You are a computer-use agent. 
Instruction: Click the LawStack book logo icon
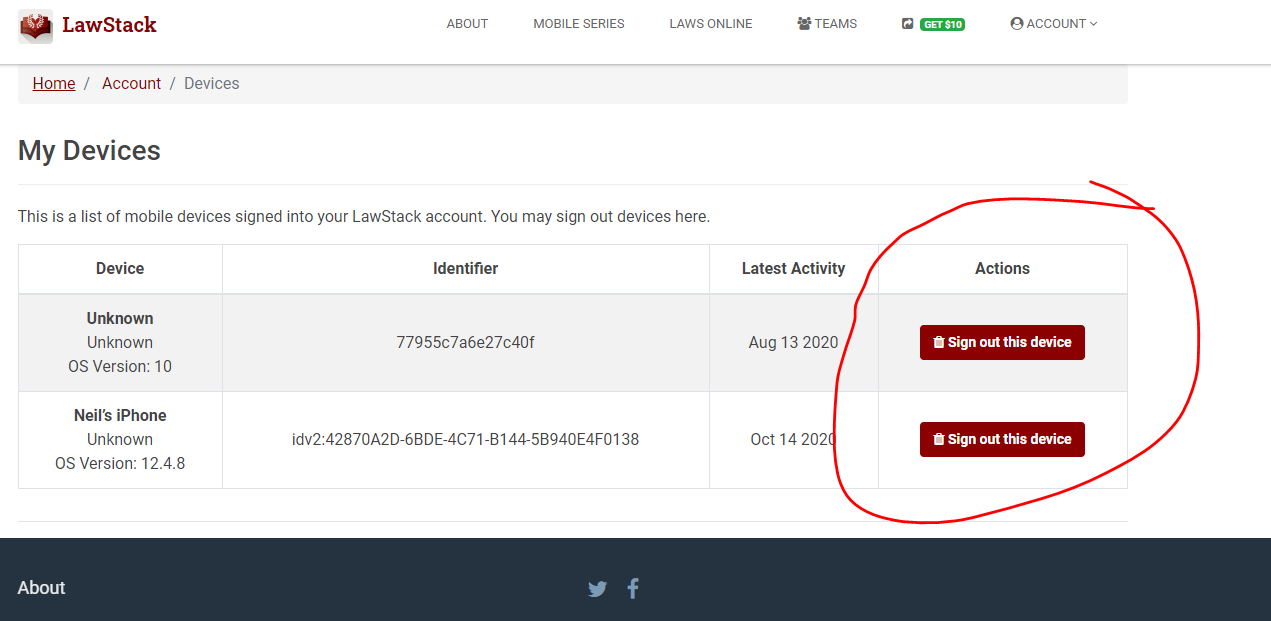[35, 25]
